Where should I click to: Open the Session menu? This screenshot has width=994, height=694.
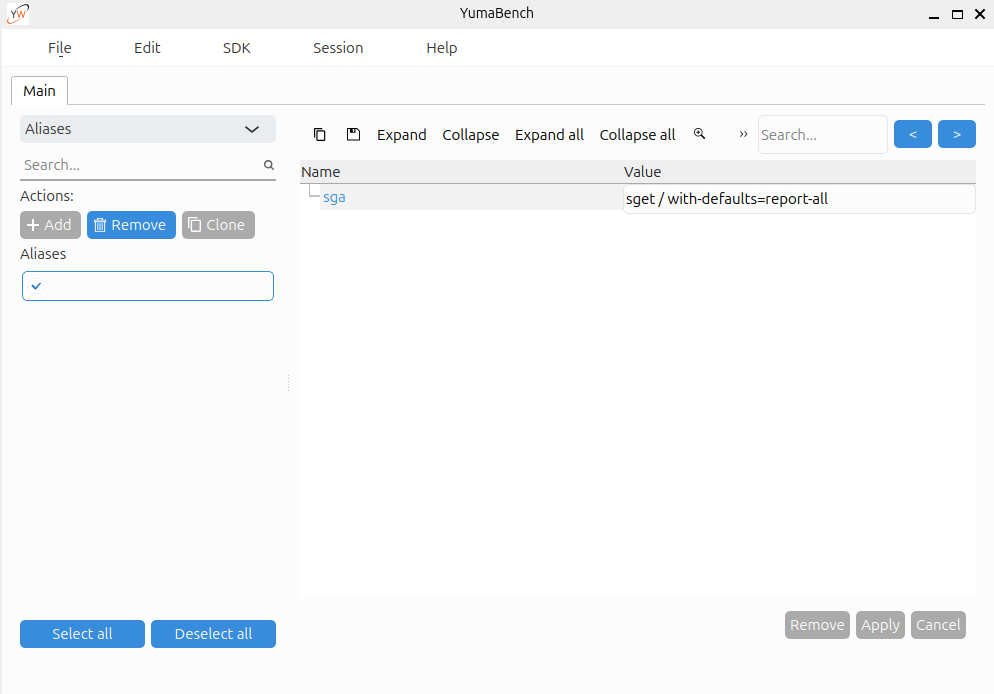point(338,48)
